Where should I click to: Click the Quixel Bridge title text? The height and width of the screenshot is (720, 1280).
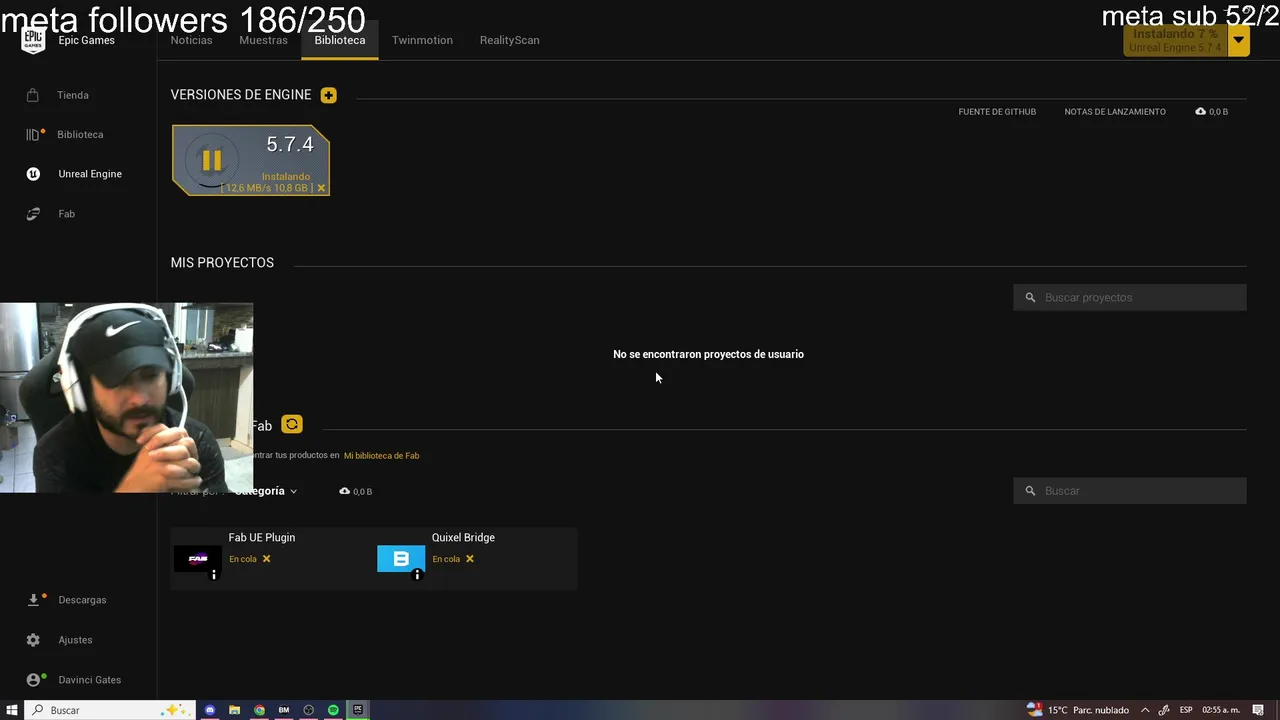(x=463, y=538)
